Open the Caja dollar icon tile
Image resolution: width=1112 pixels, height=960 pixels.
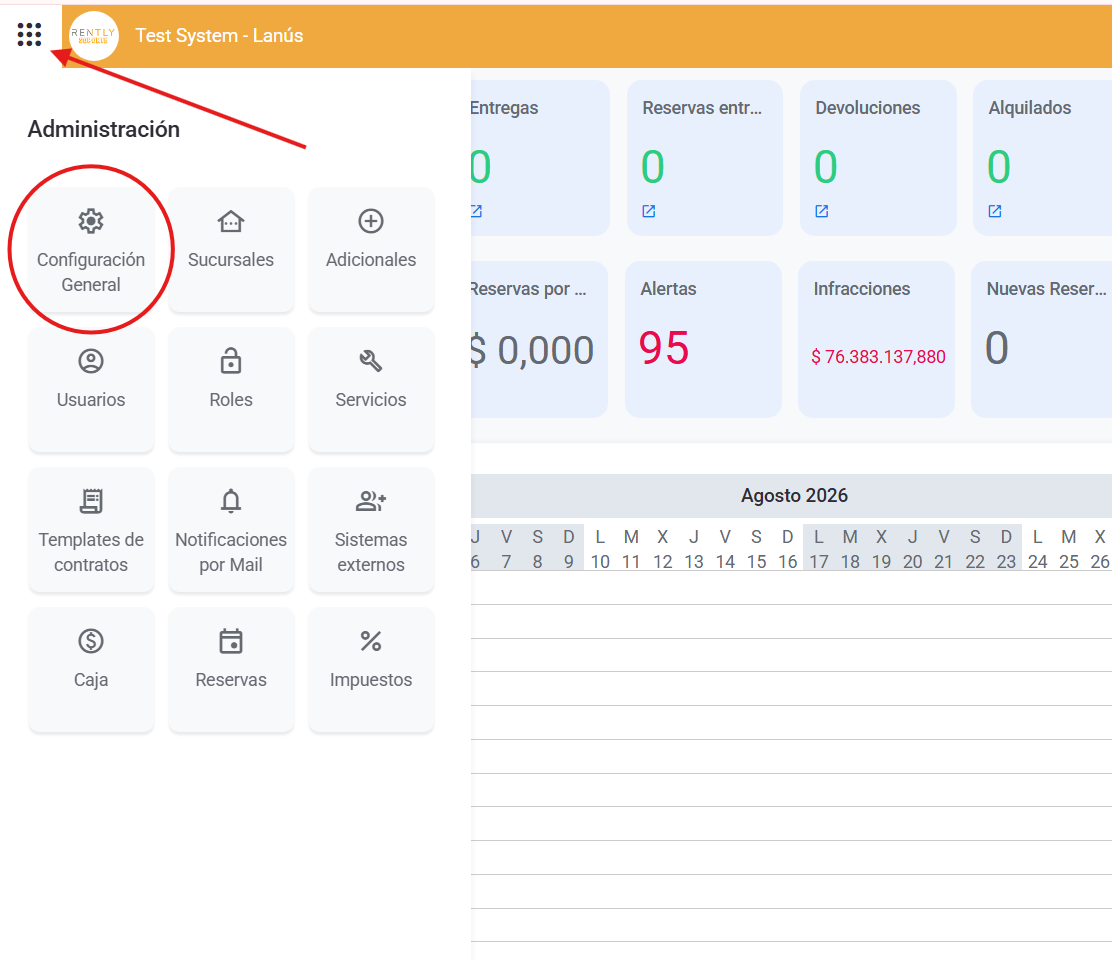pyautogui.click(x=91, y=669)
